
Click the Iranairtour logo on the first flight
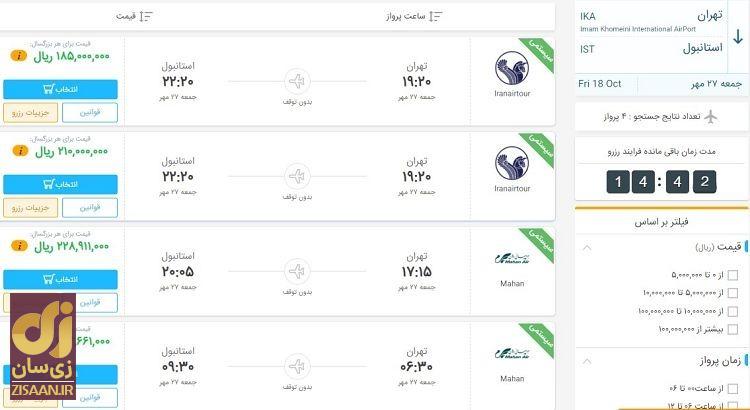[x=512, y=69]
